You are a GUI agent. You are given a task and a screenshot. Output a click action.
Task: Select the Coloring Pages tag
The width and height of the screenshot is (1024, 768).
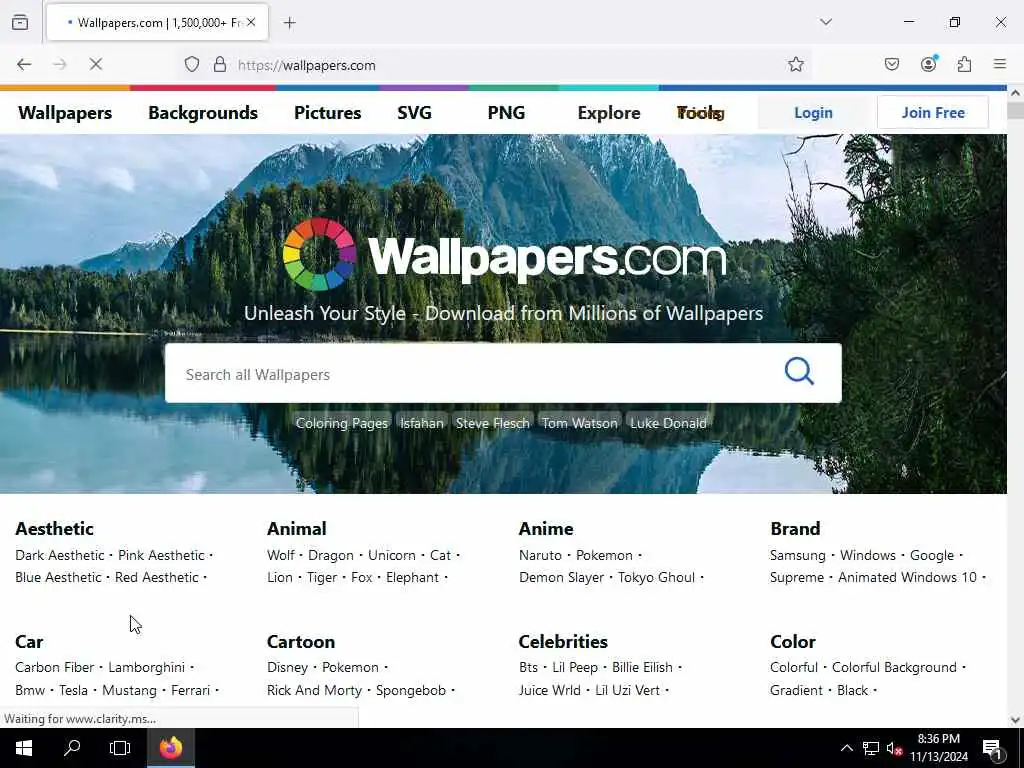[342, 423]
